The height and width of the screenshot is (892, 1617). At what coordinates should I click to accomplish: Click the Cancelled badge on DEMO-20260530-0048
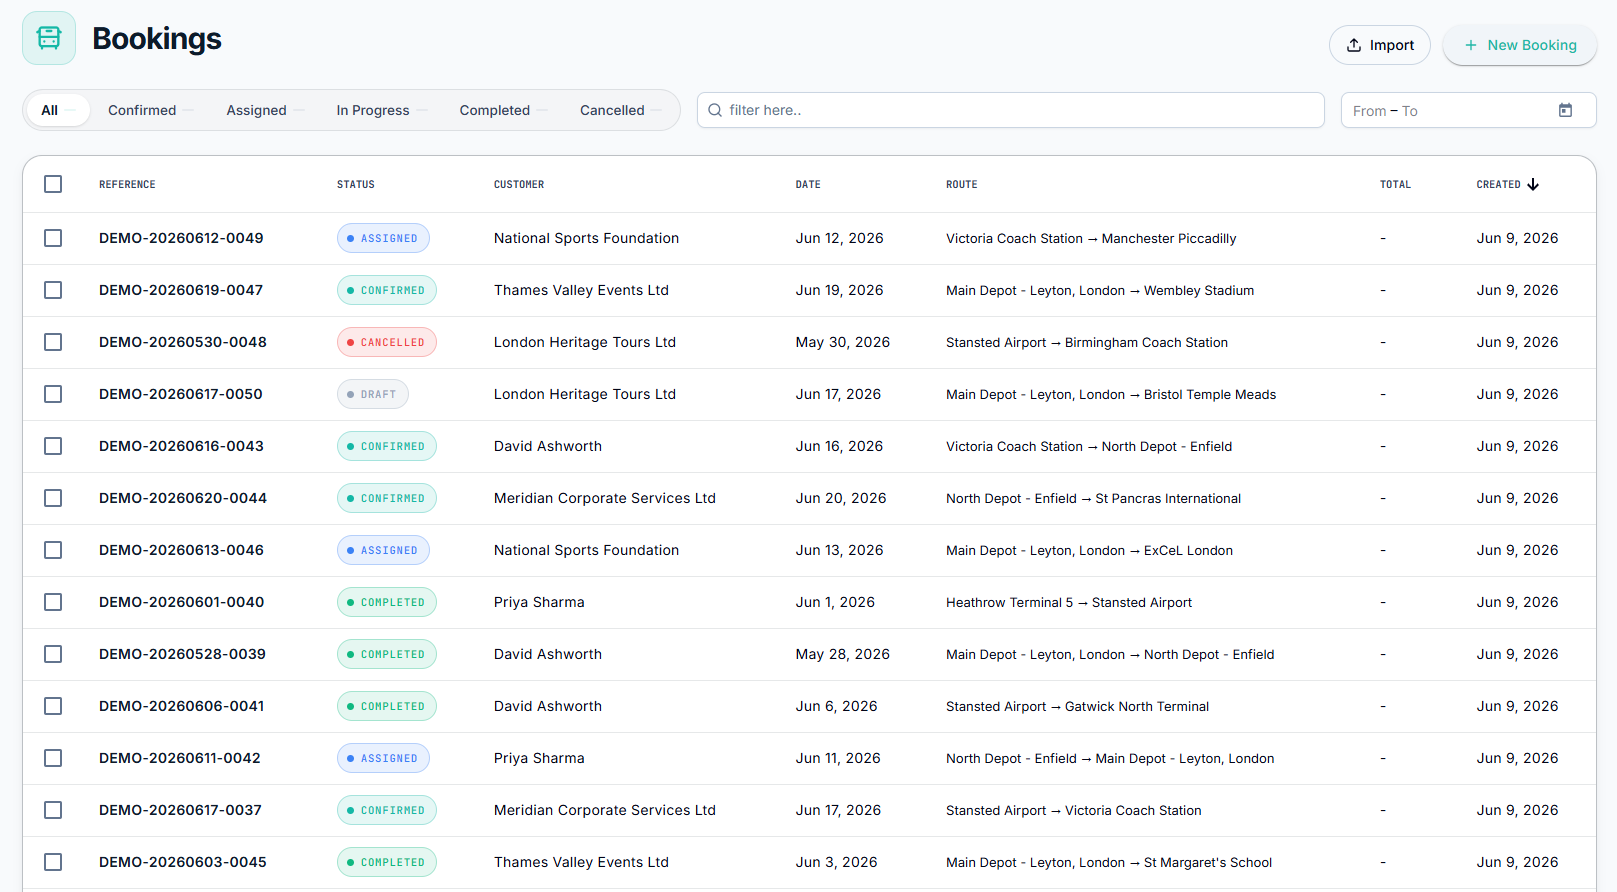tap(387, 342)
